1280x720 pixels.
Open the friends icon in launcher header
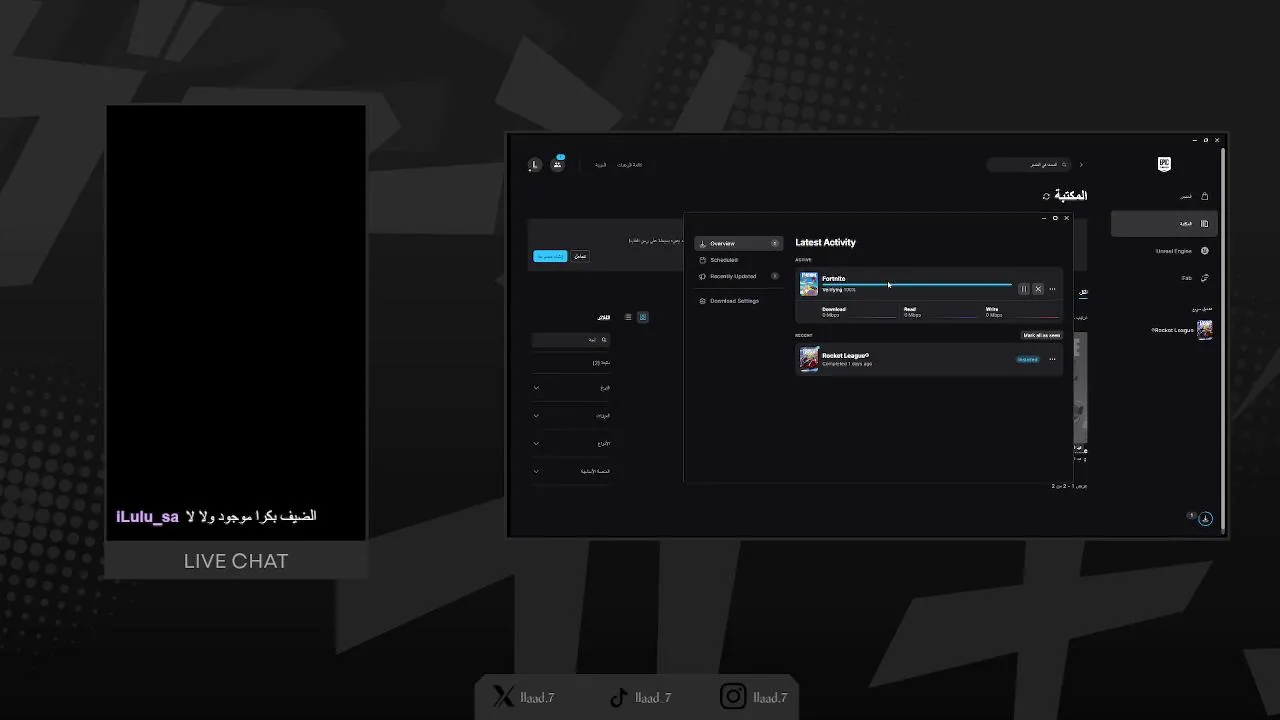(557, 164)
